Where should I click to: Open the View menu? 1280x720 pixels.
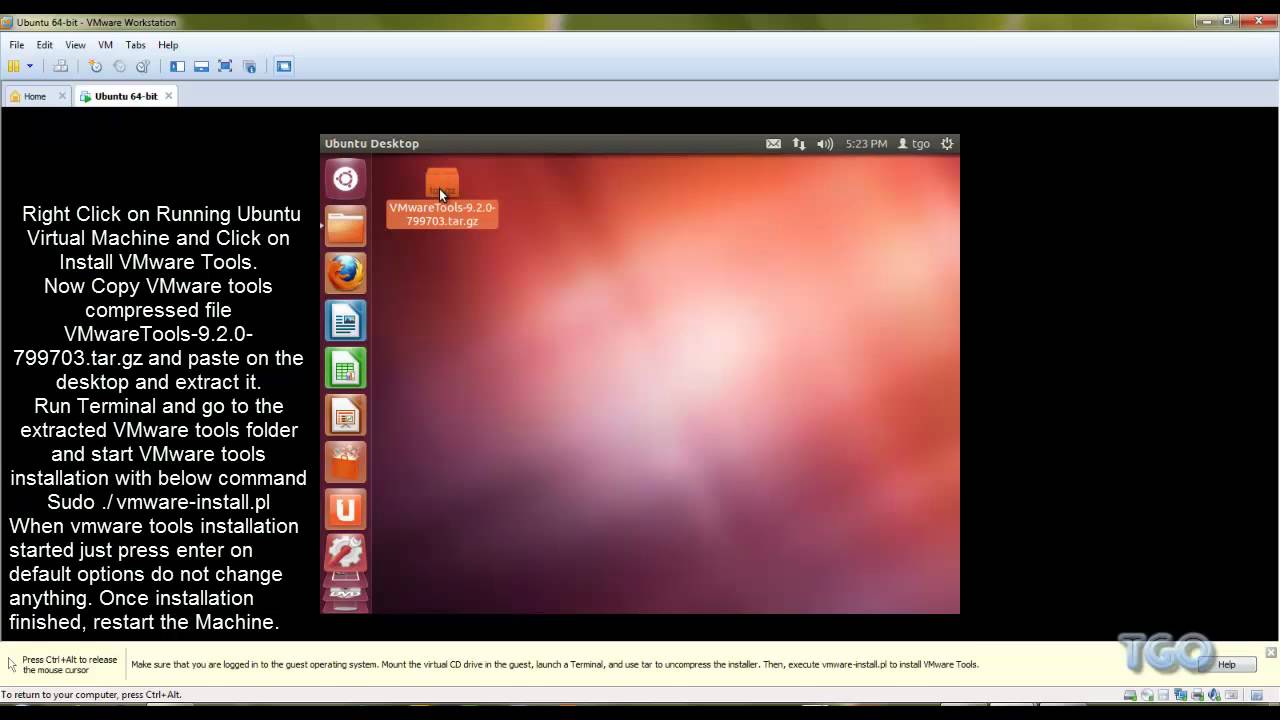tap(75, 45)
